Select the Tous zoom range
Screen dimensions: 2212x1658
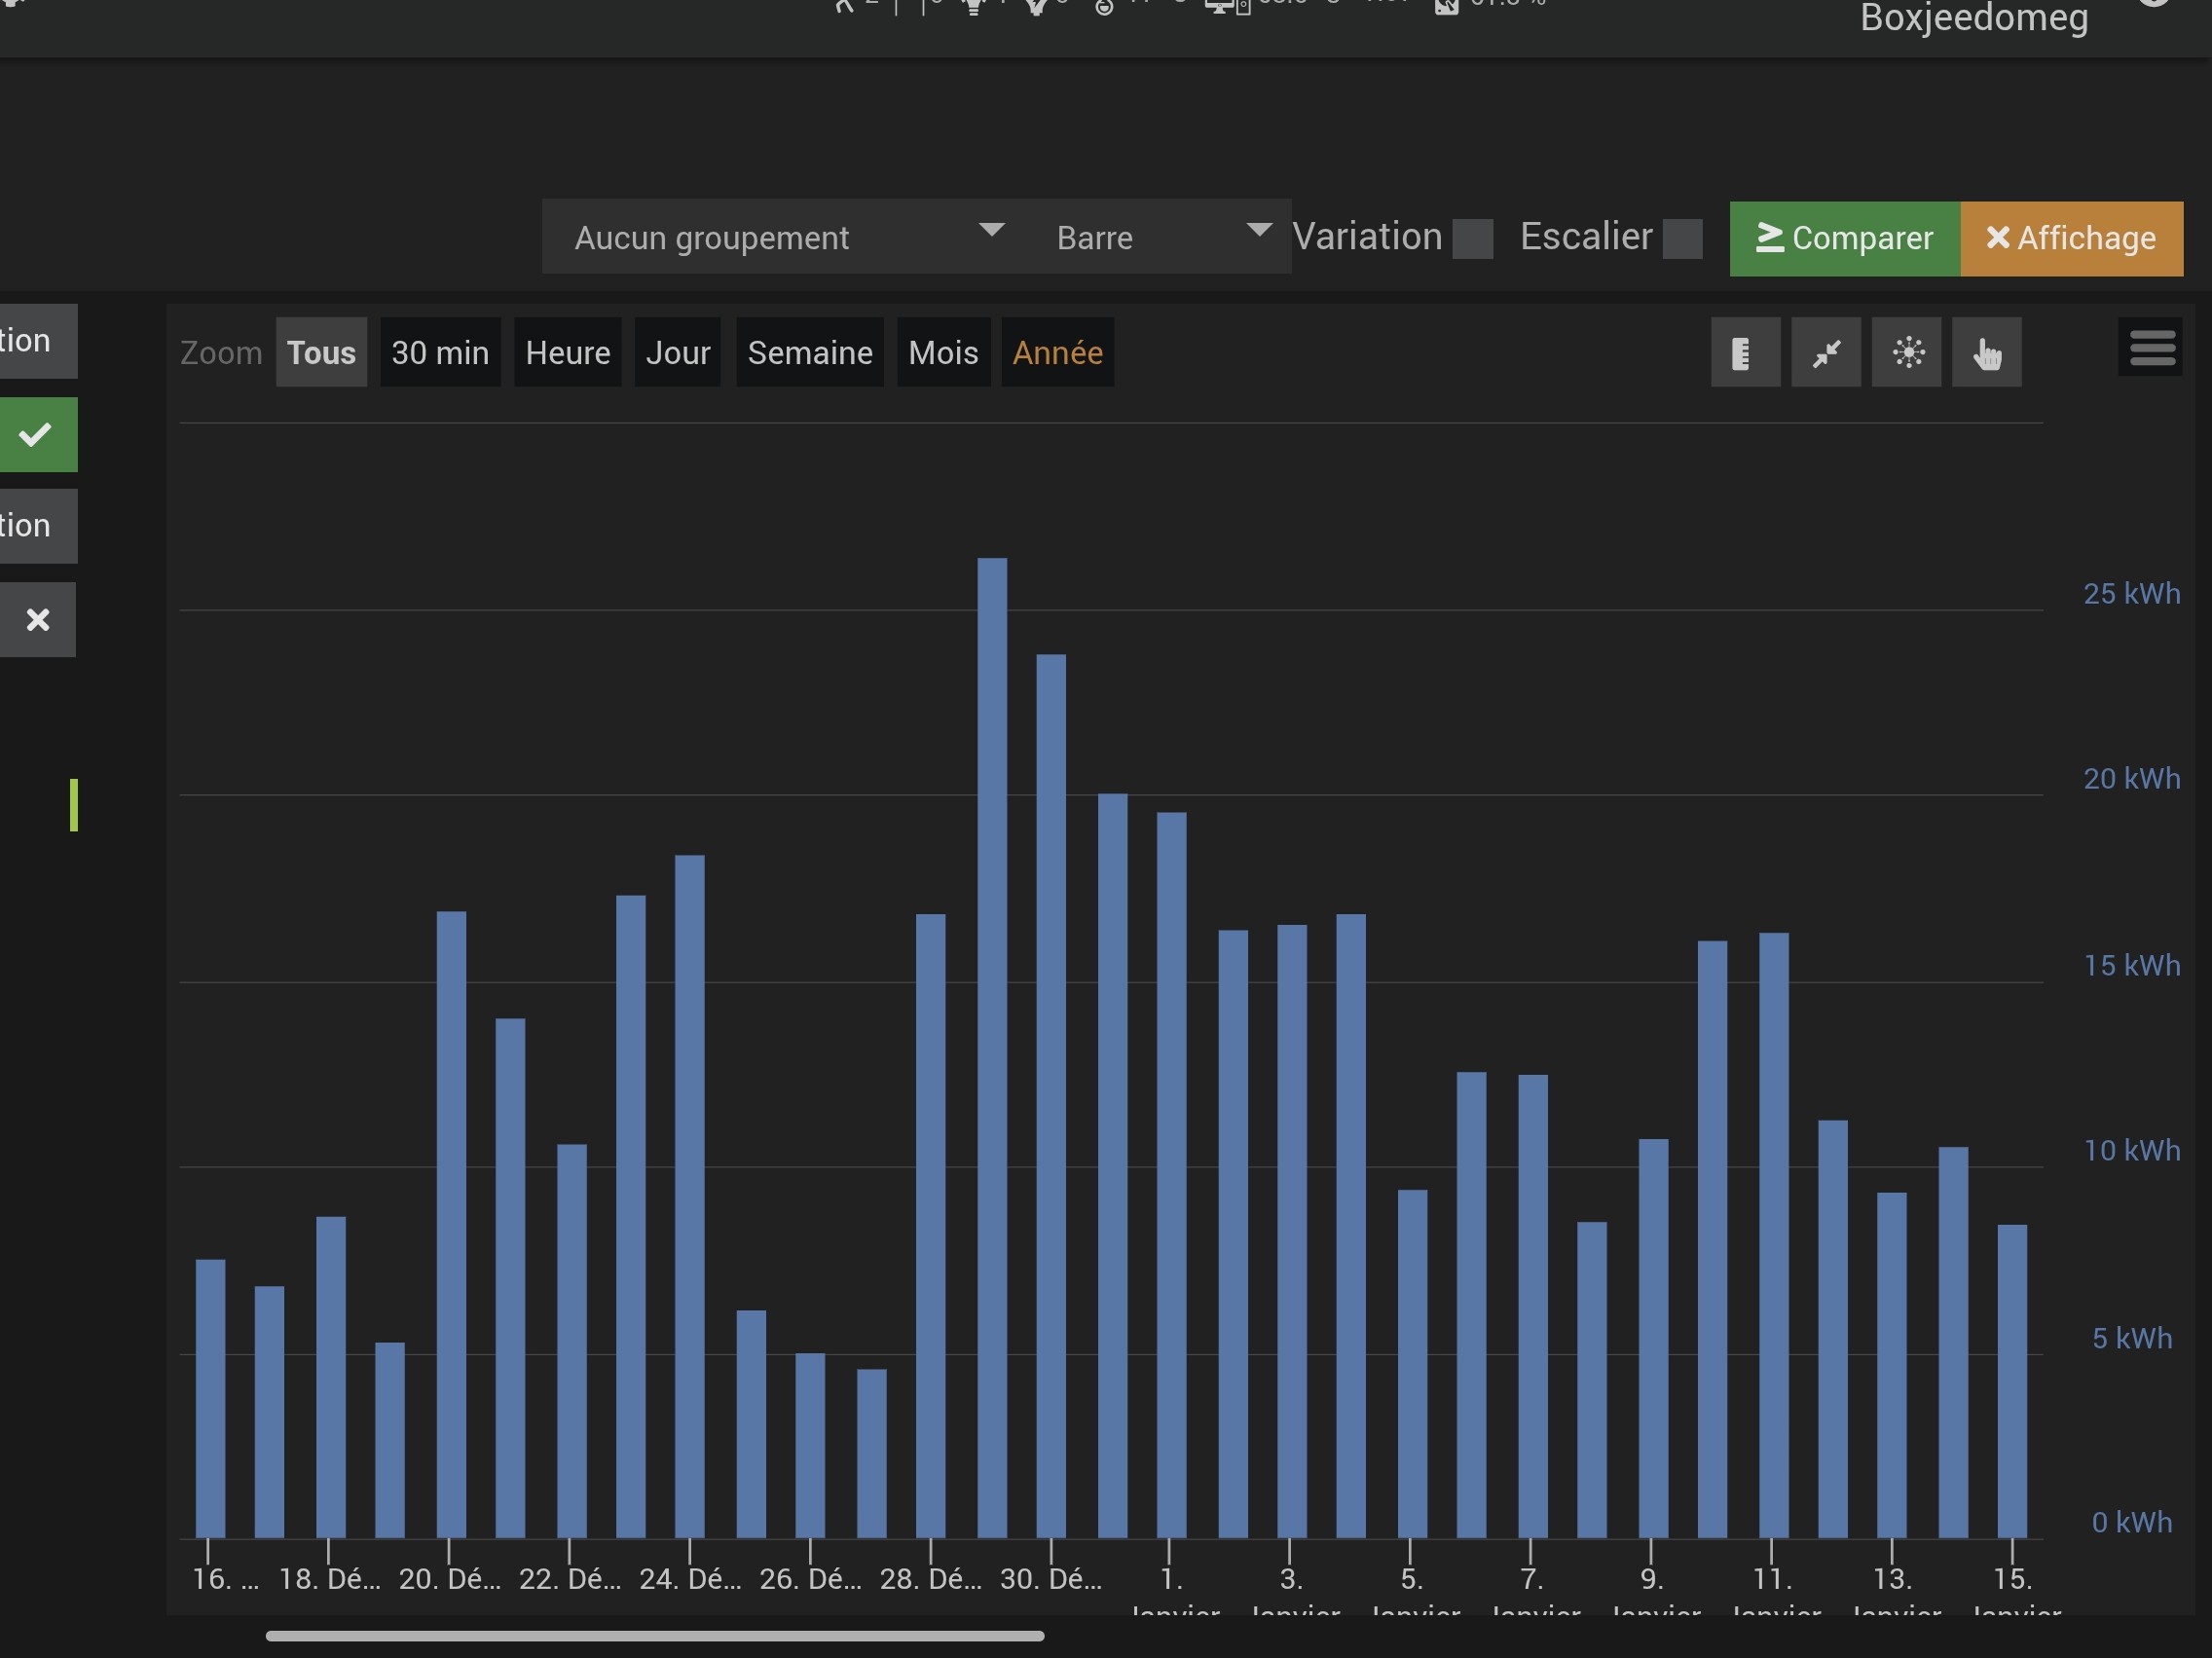(321, 352)
